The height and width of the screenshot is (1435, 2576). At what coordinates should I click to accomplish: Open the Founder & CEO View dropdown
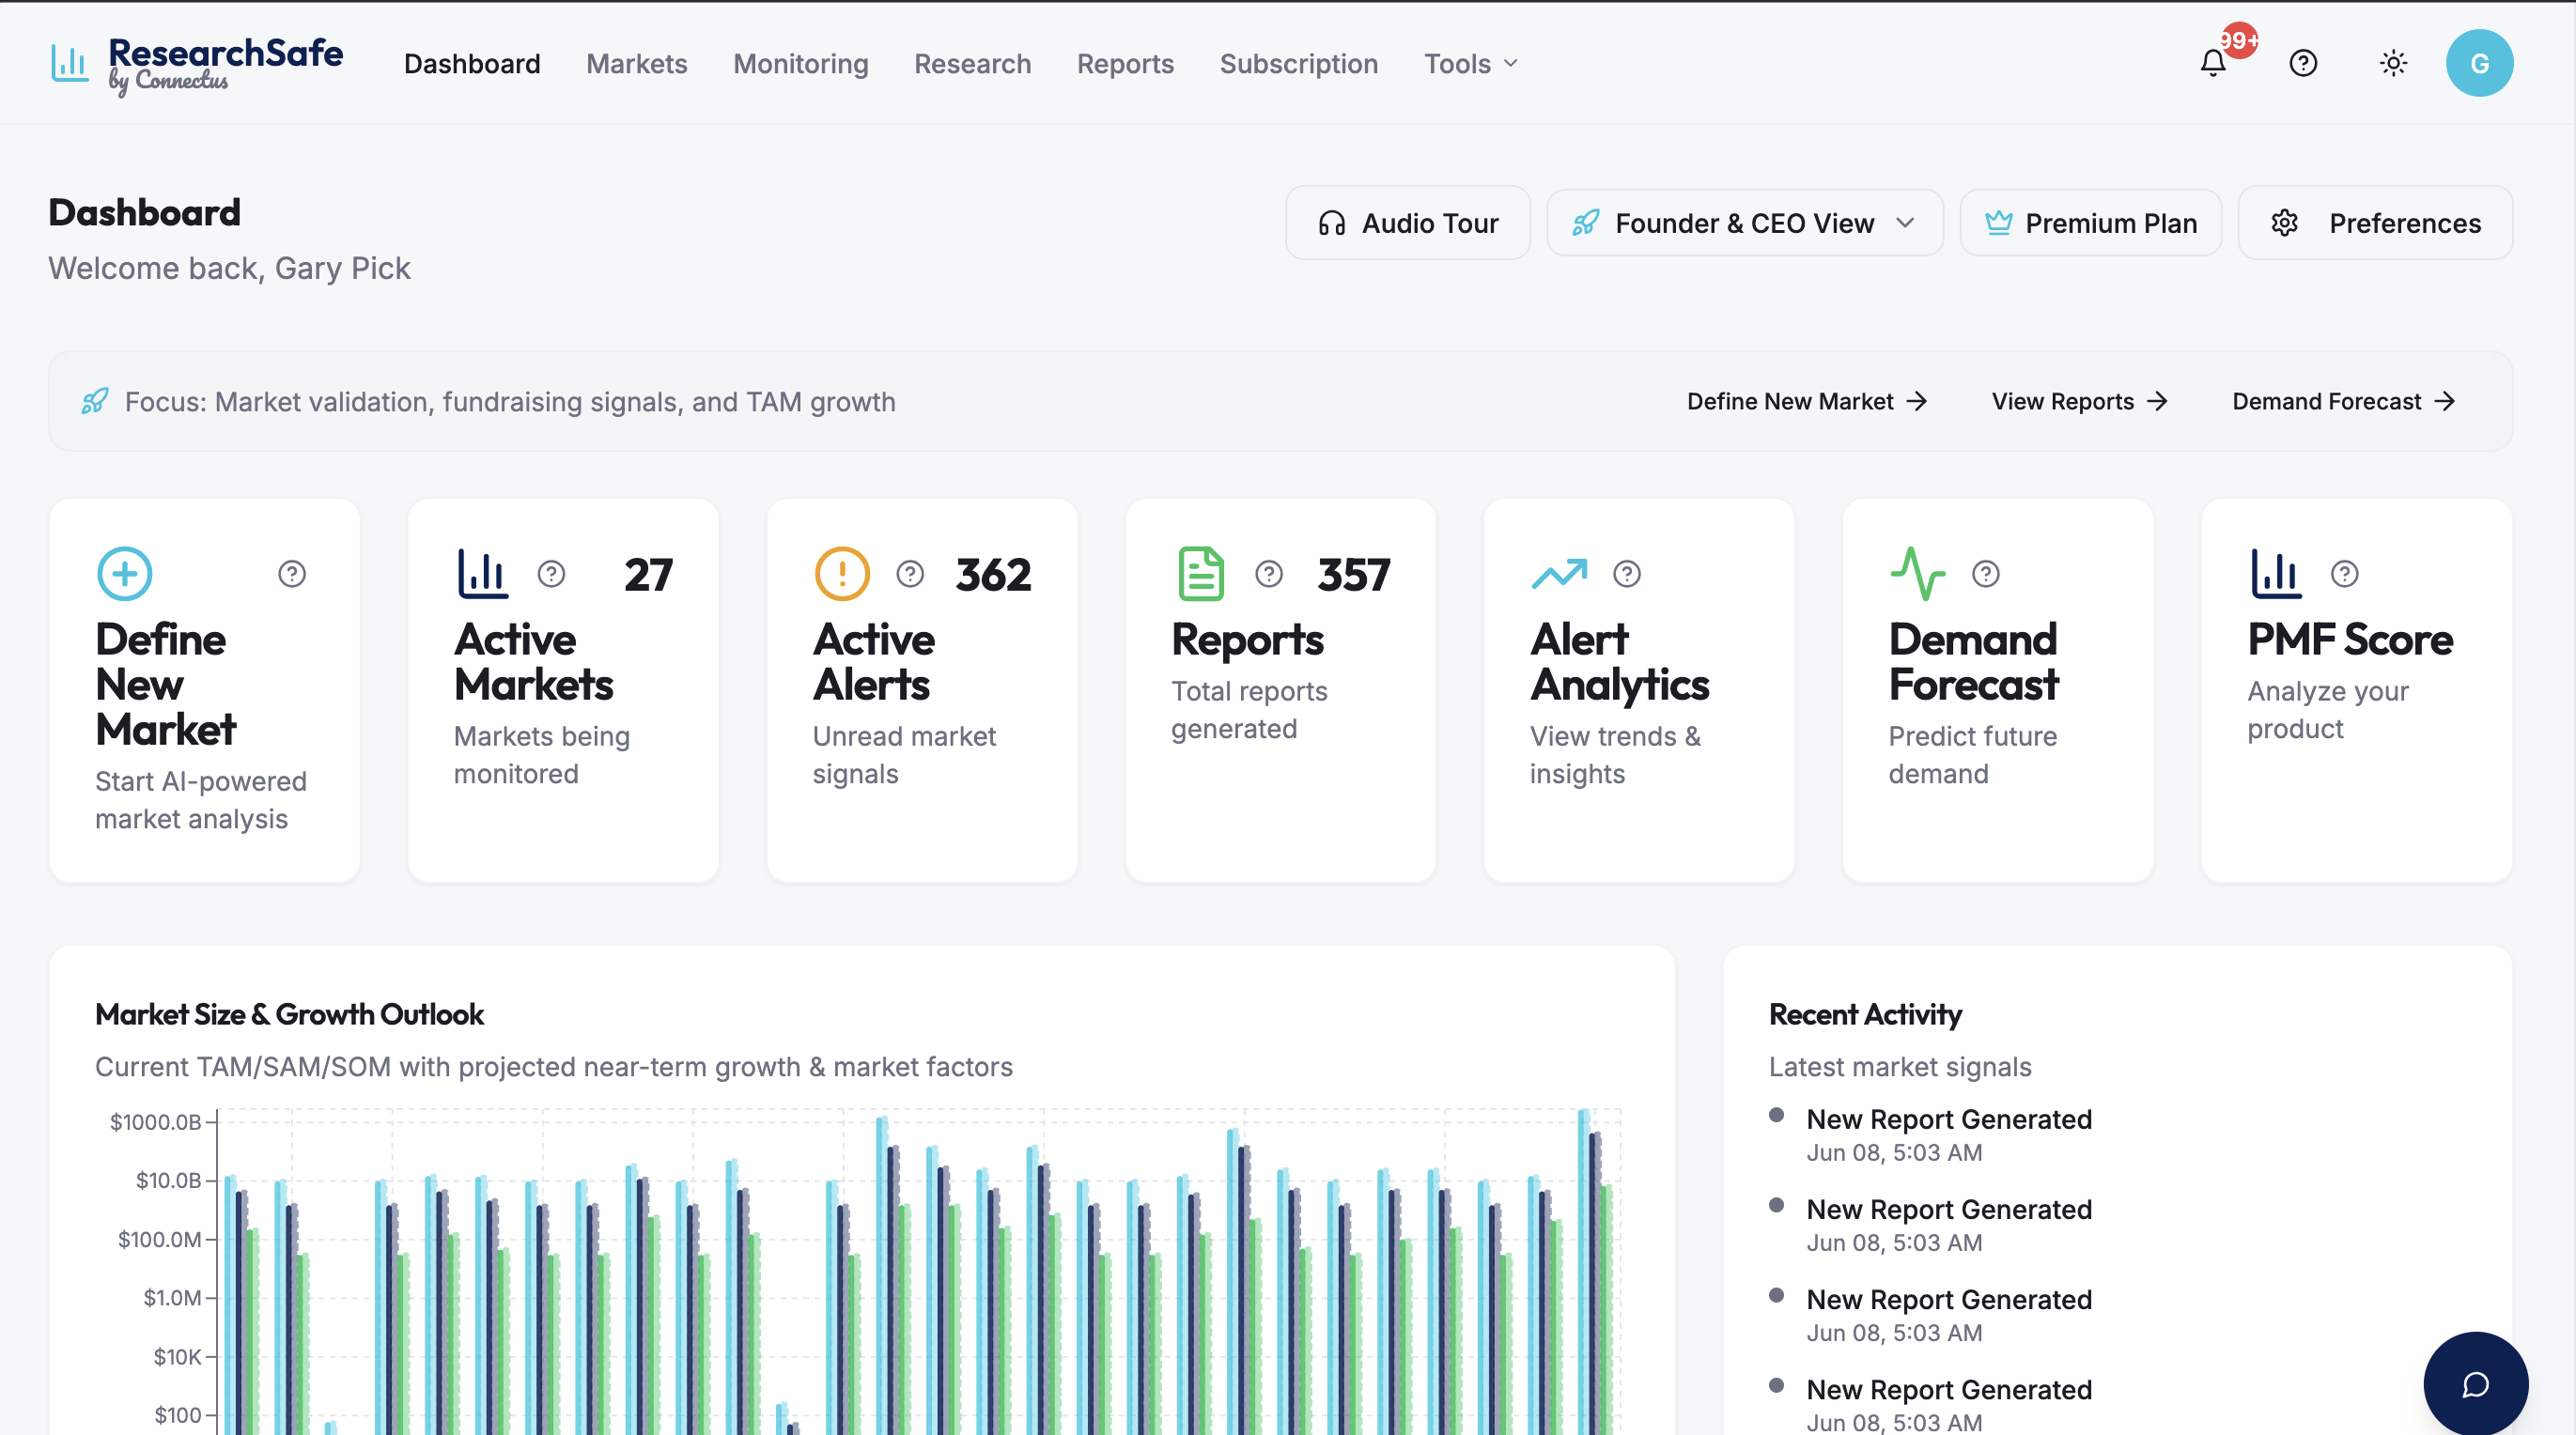[x=1744, y=222]
